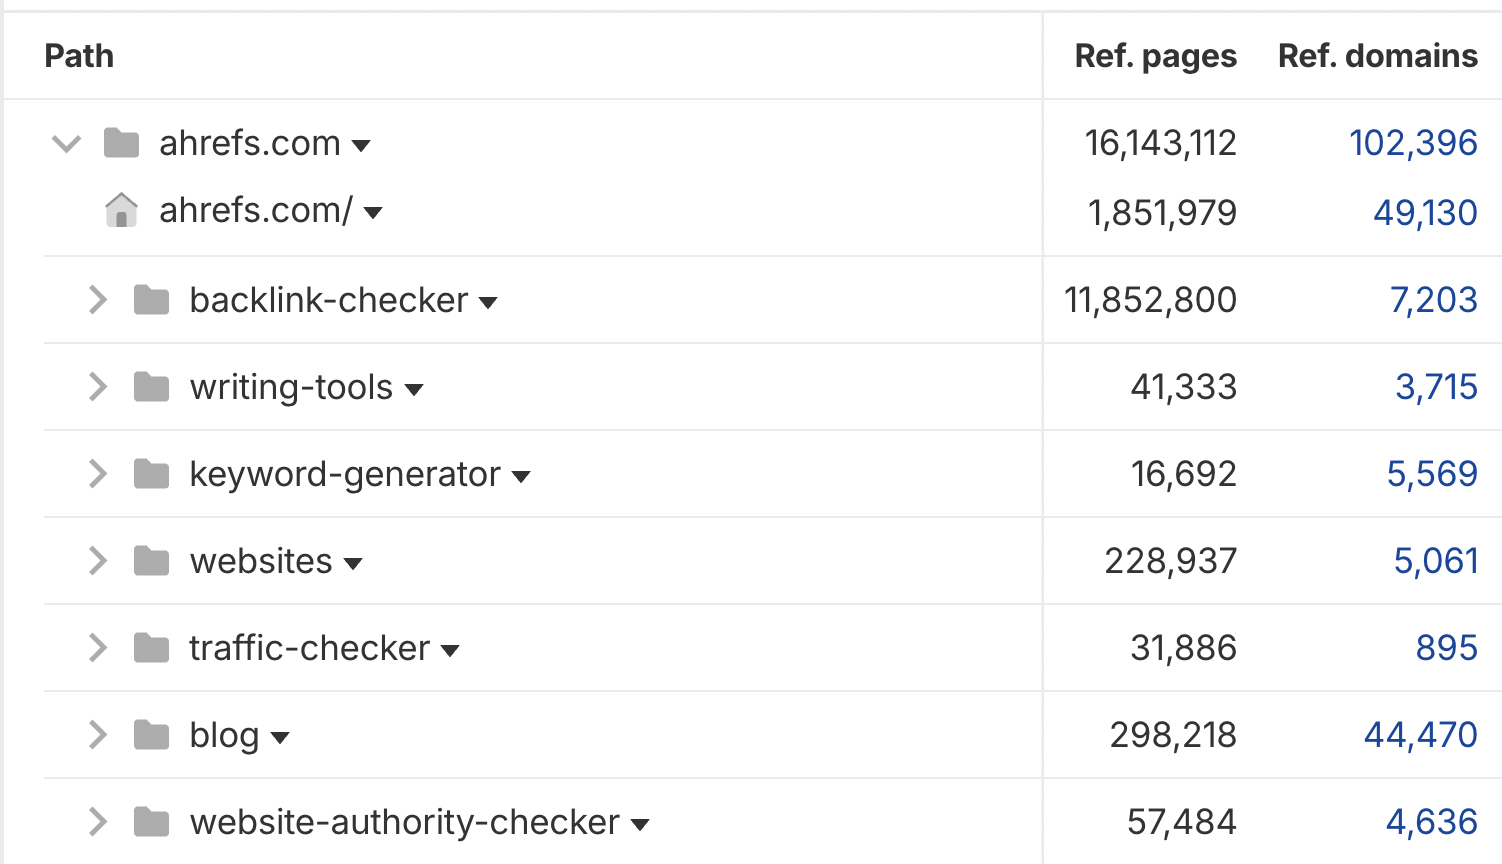Open dropdown arrow next to blog
Screen dimensions: 1502x864
(x=280, y=738)
